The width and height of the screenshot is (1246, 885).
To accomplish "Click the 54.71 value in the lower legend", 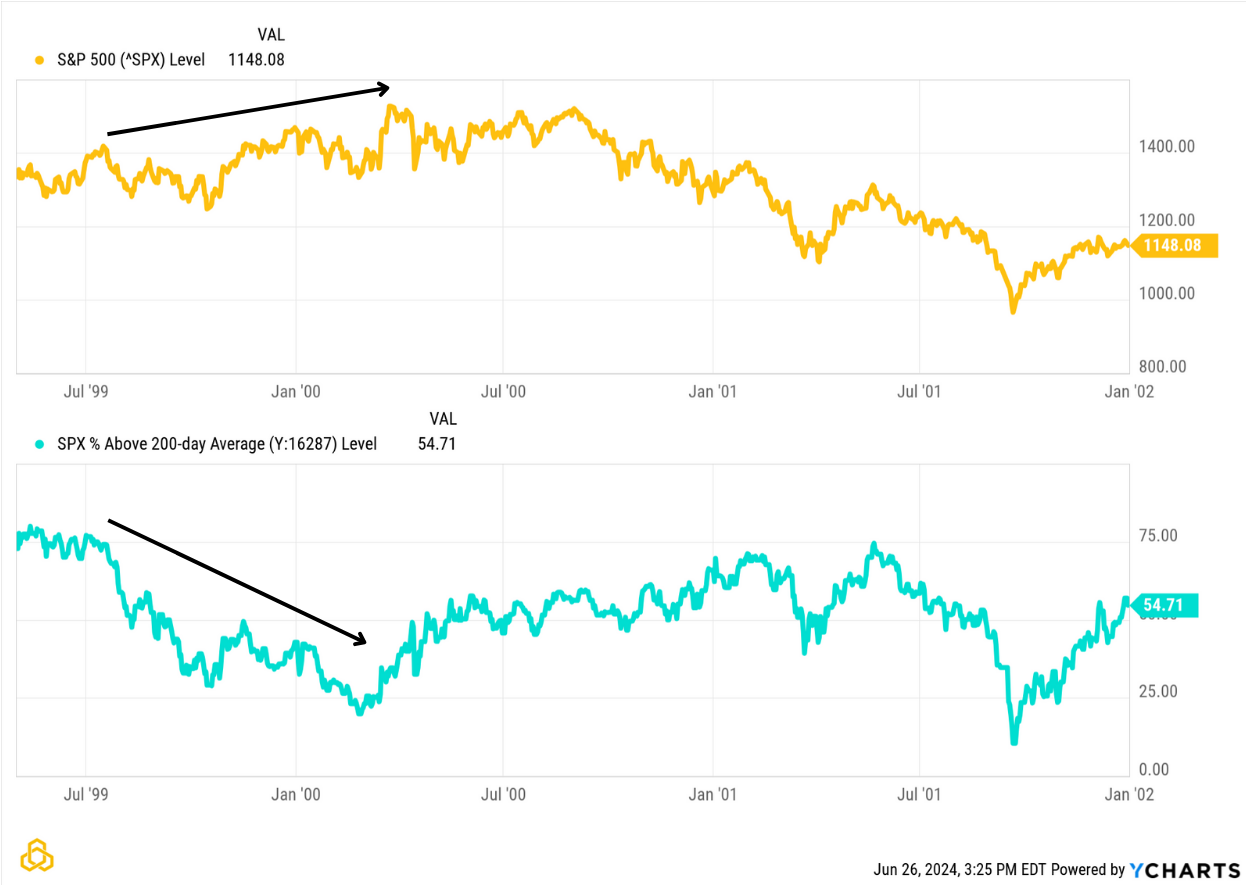I will (x=436, y=444).
